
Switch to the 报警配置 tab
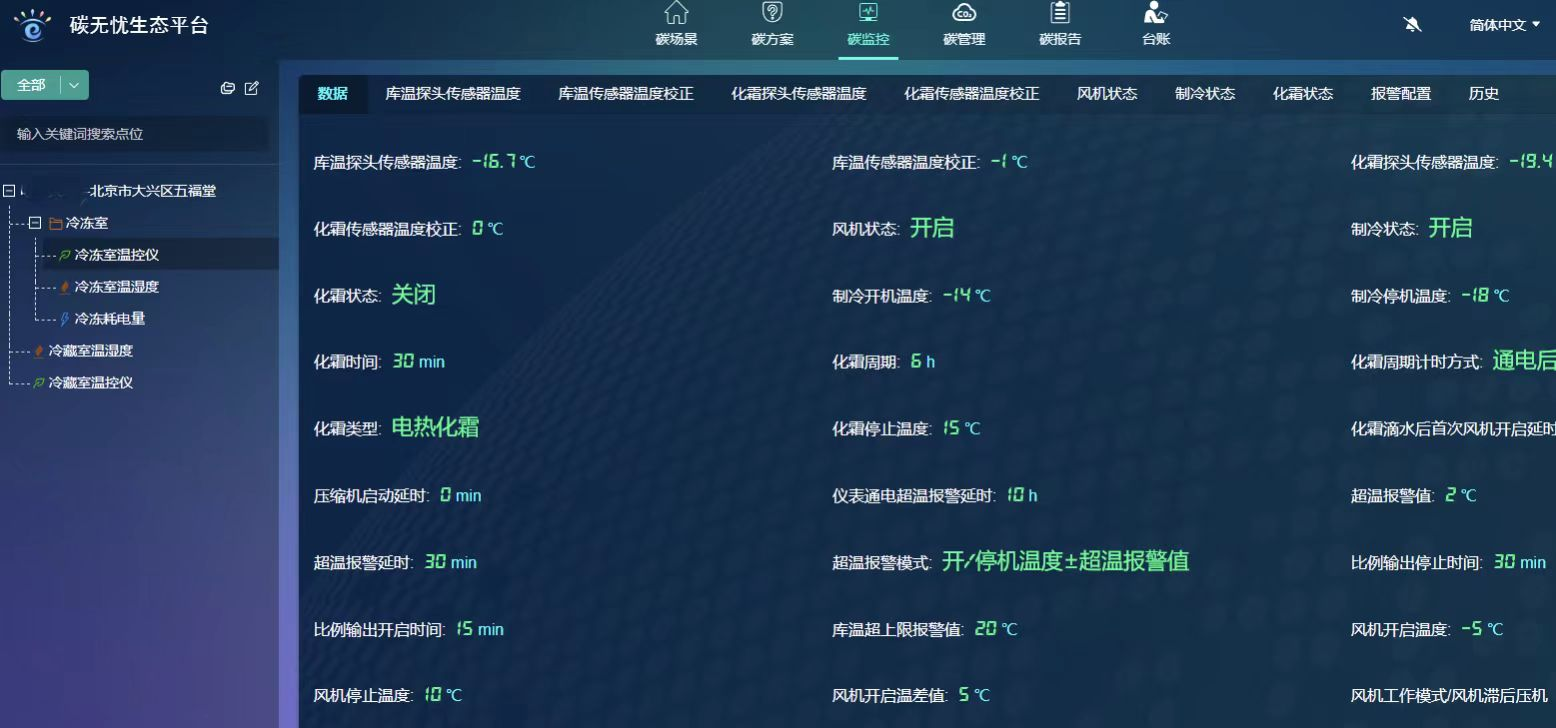point(1400,94)
